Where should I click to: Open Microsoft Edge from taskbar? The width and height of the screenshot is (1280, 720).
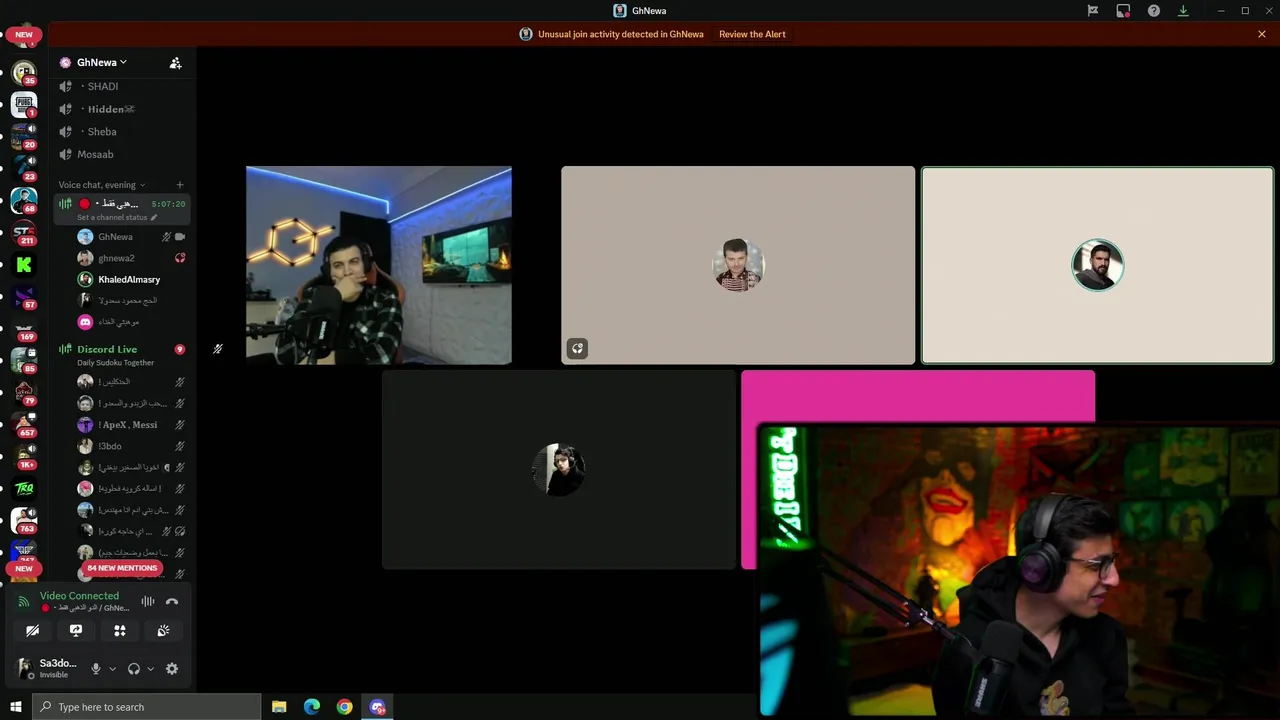tap(312, 707)
